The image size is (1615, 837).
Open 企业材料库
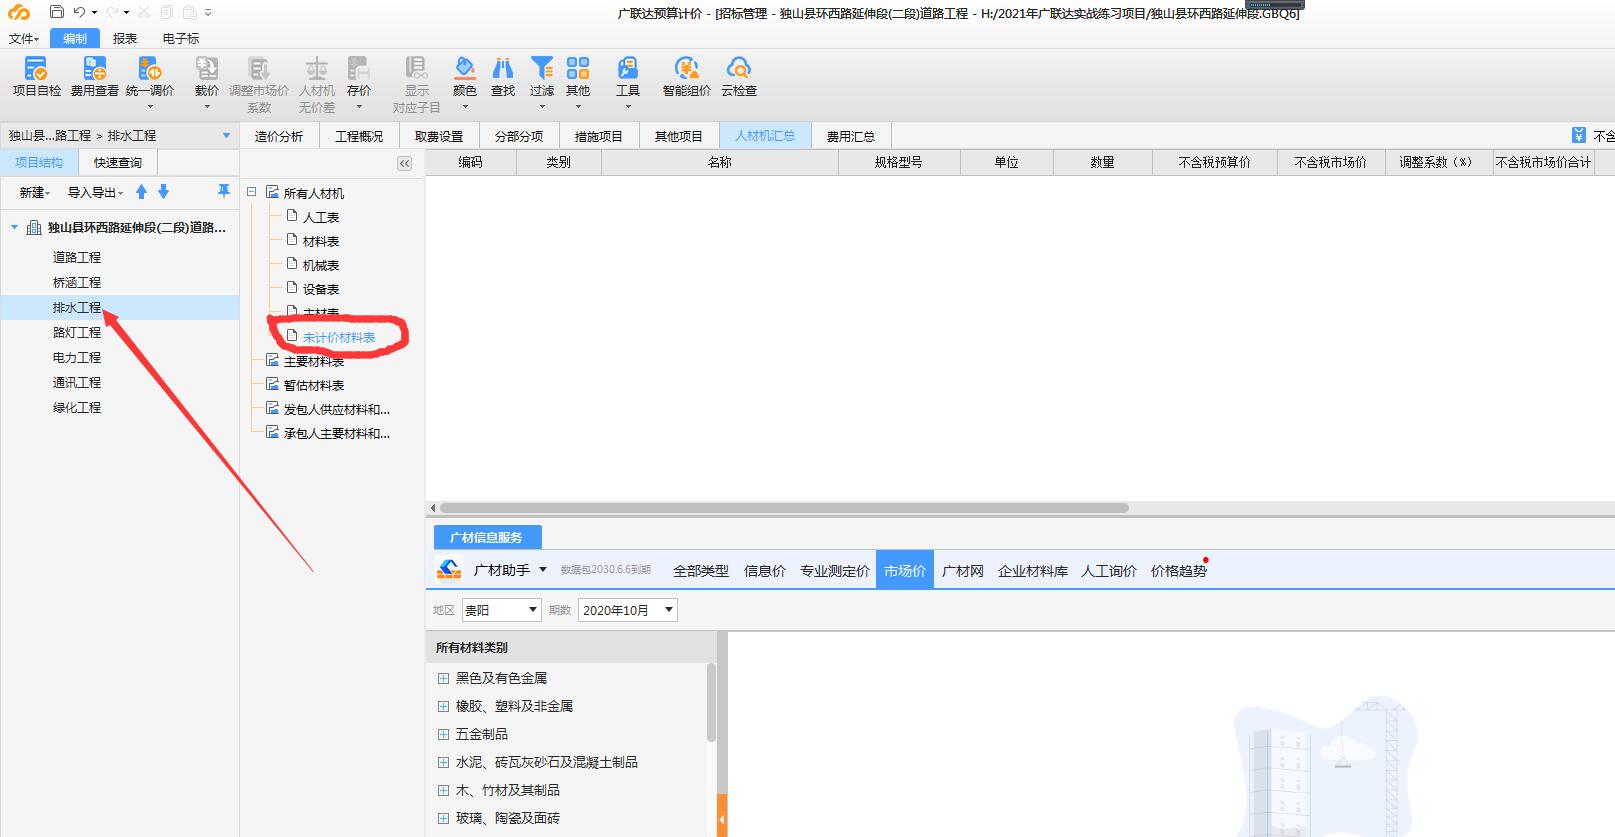point(1033,571)
